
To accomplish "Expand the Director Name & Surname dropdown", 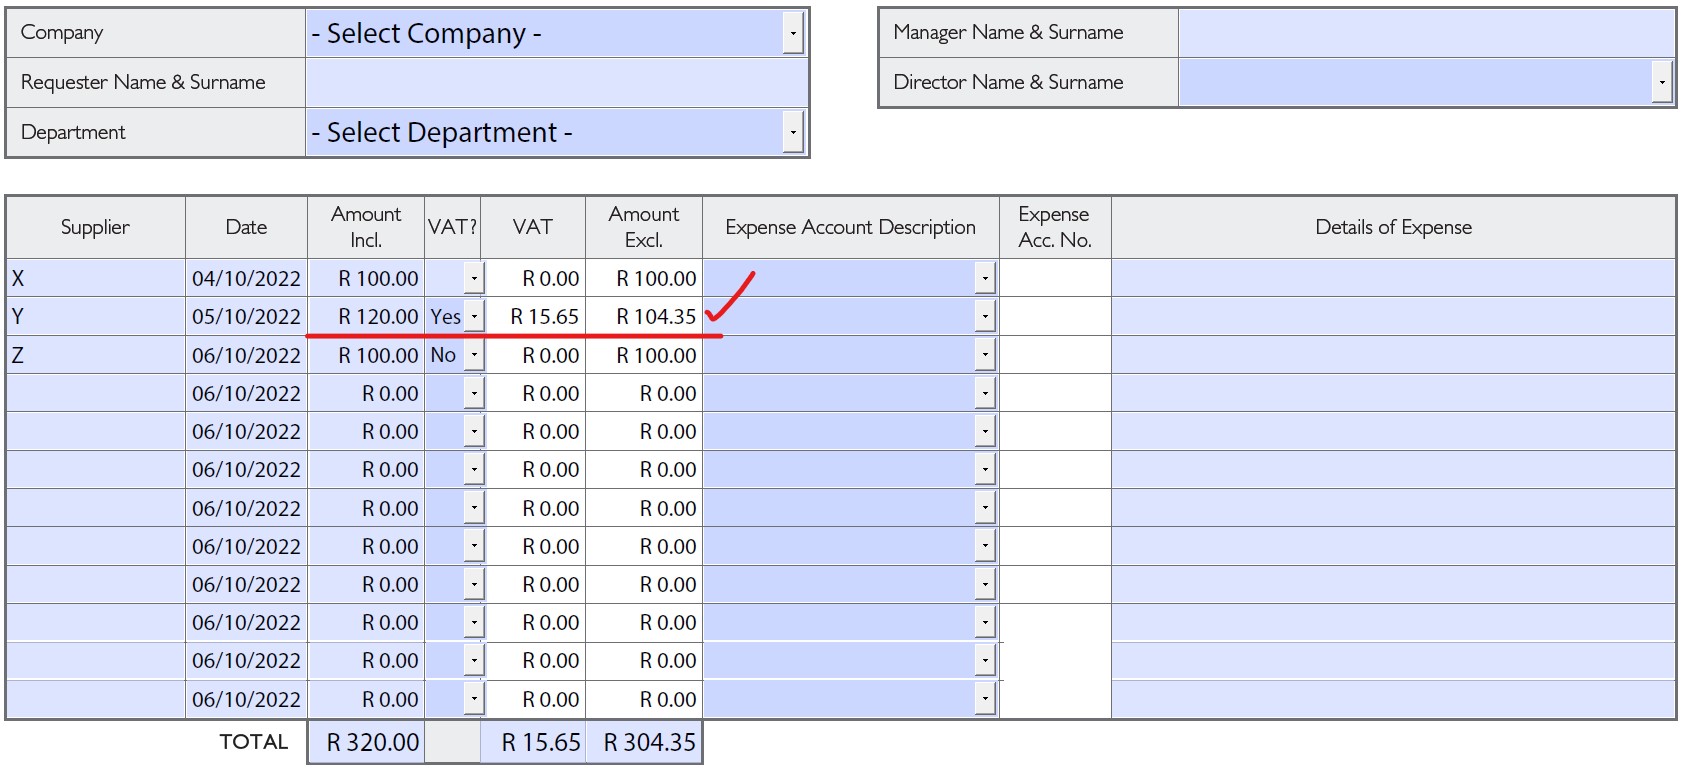I will 1661,82.
